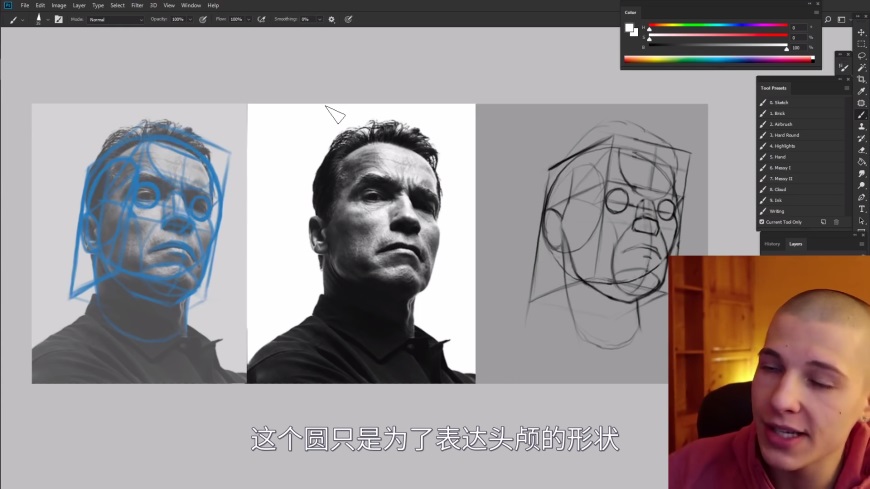Click the Hue slider in Color panel
The width and height of the screenshot is (870, 489).
pos(718,25)
